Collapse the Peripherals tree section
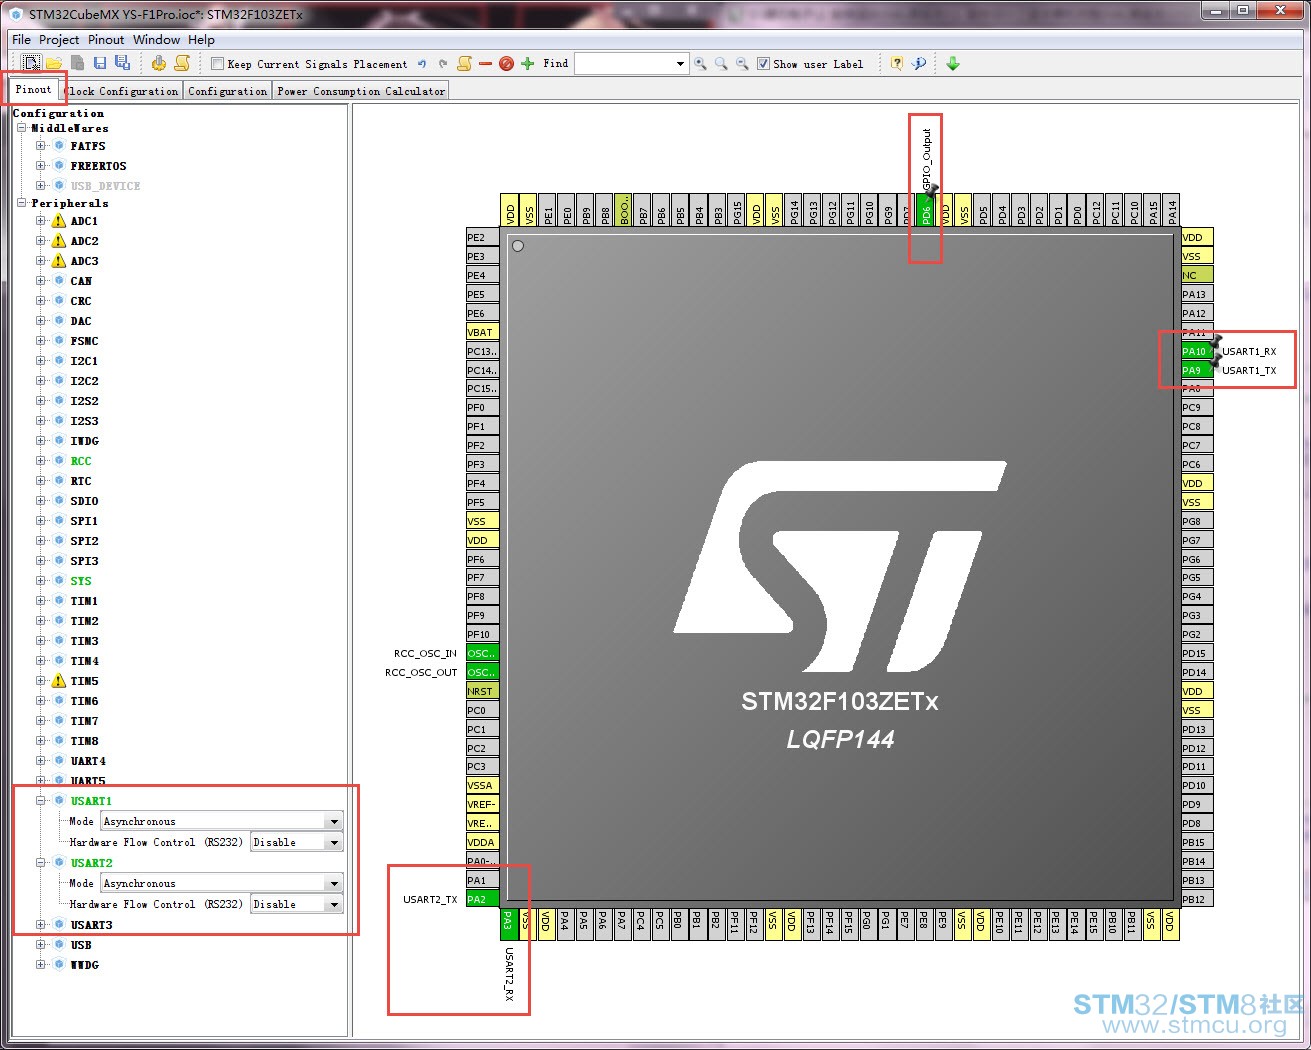Viewport: 1311px width, 1050px height. [x=22, y=203]
